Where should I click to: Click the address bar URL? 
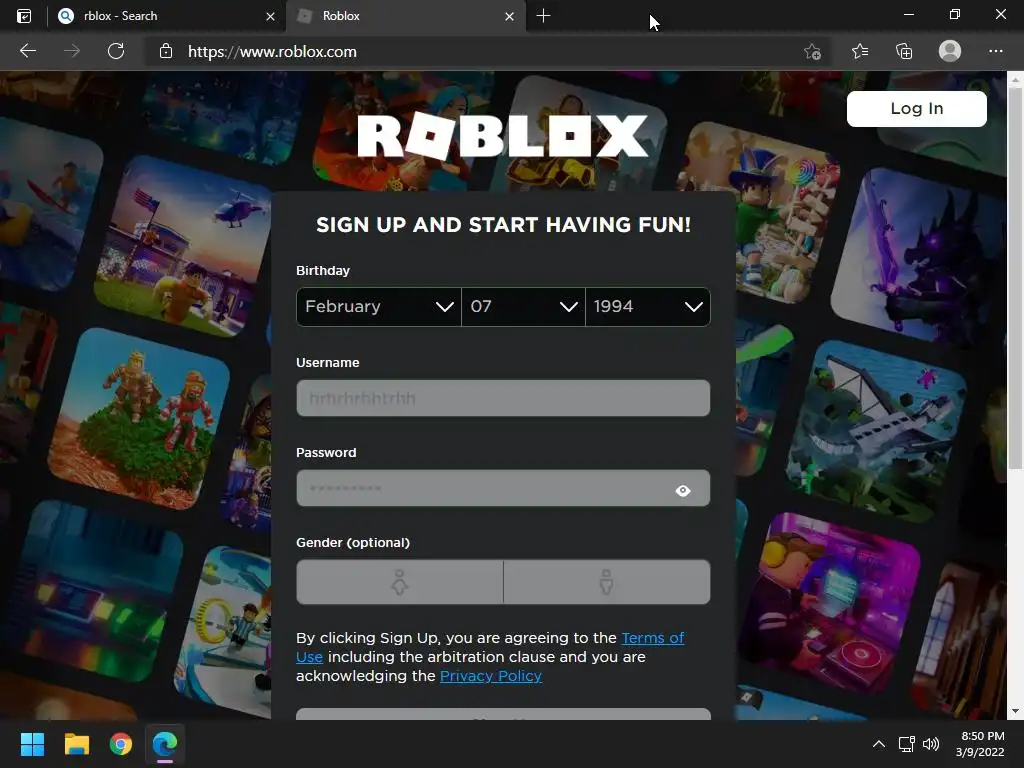pyautogui.click(x=272, y=52)
